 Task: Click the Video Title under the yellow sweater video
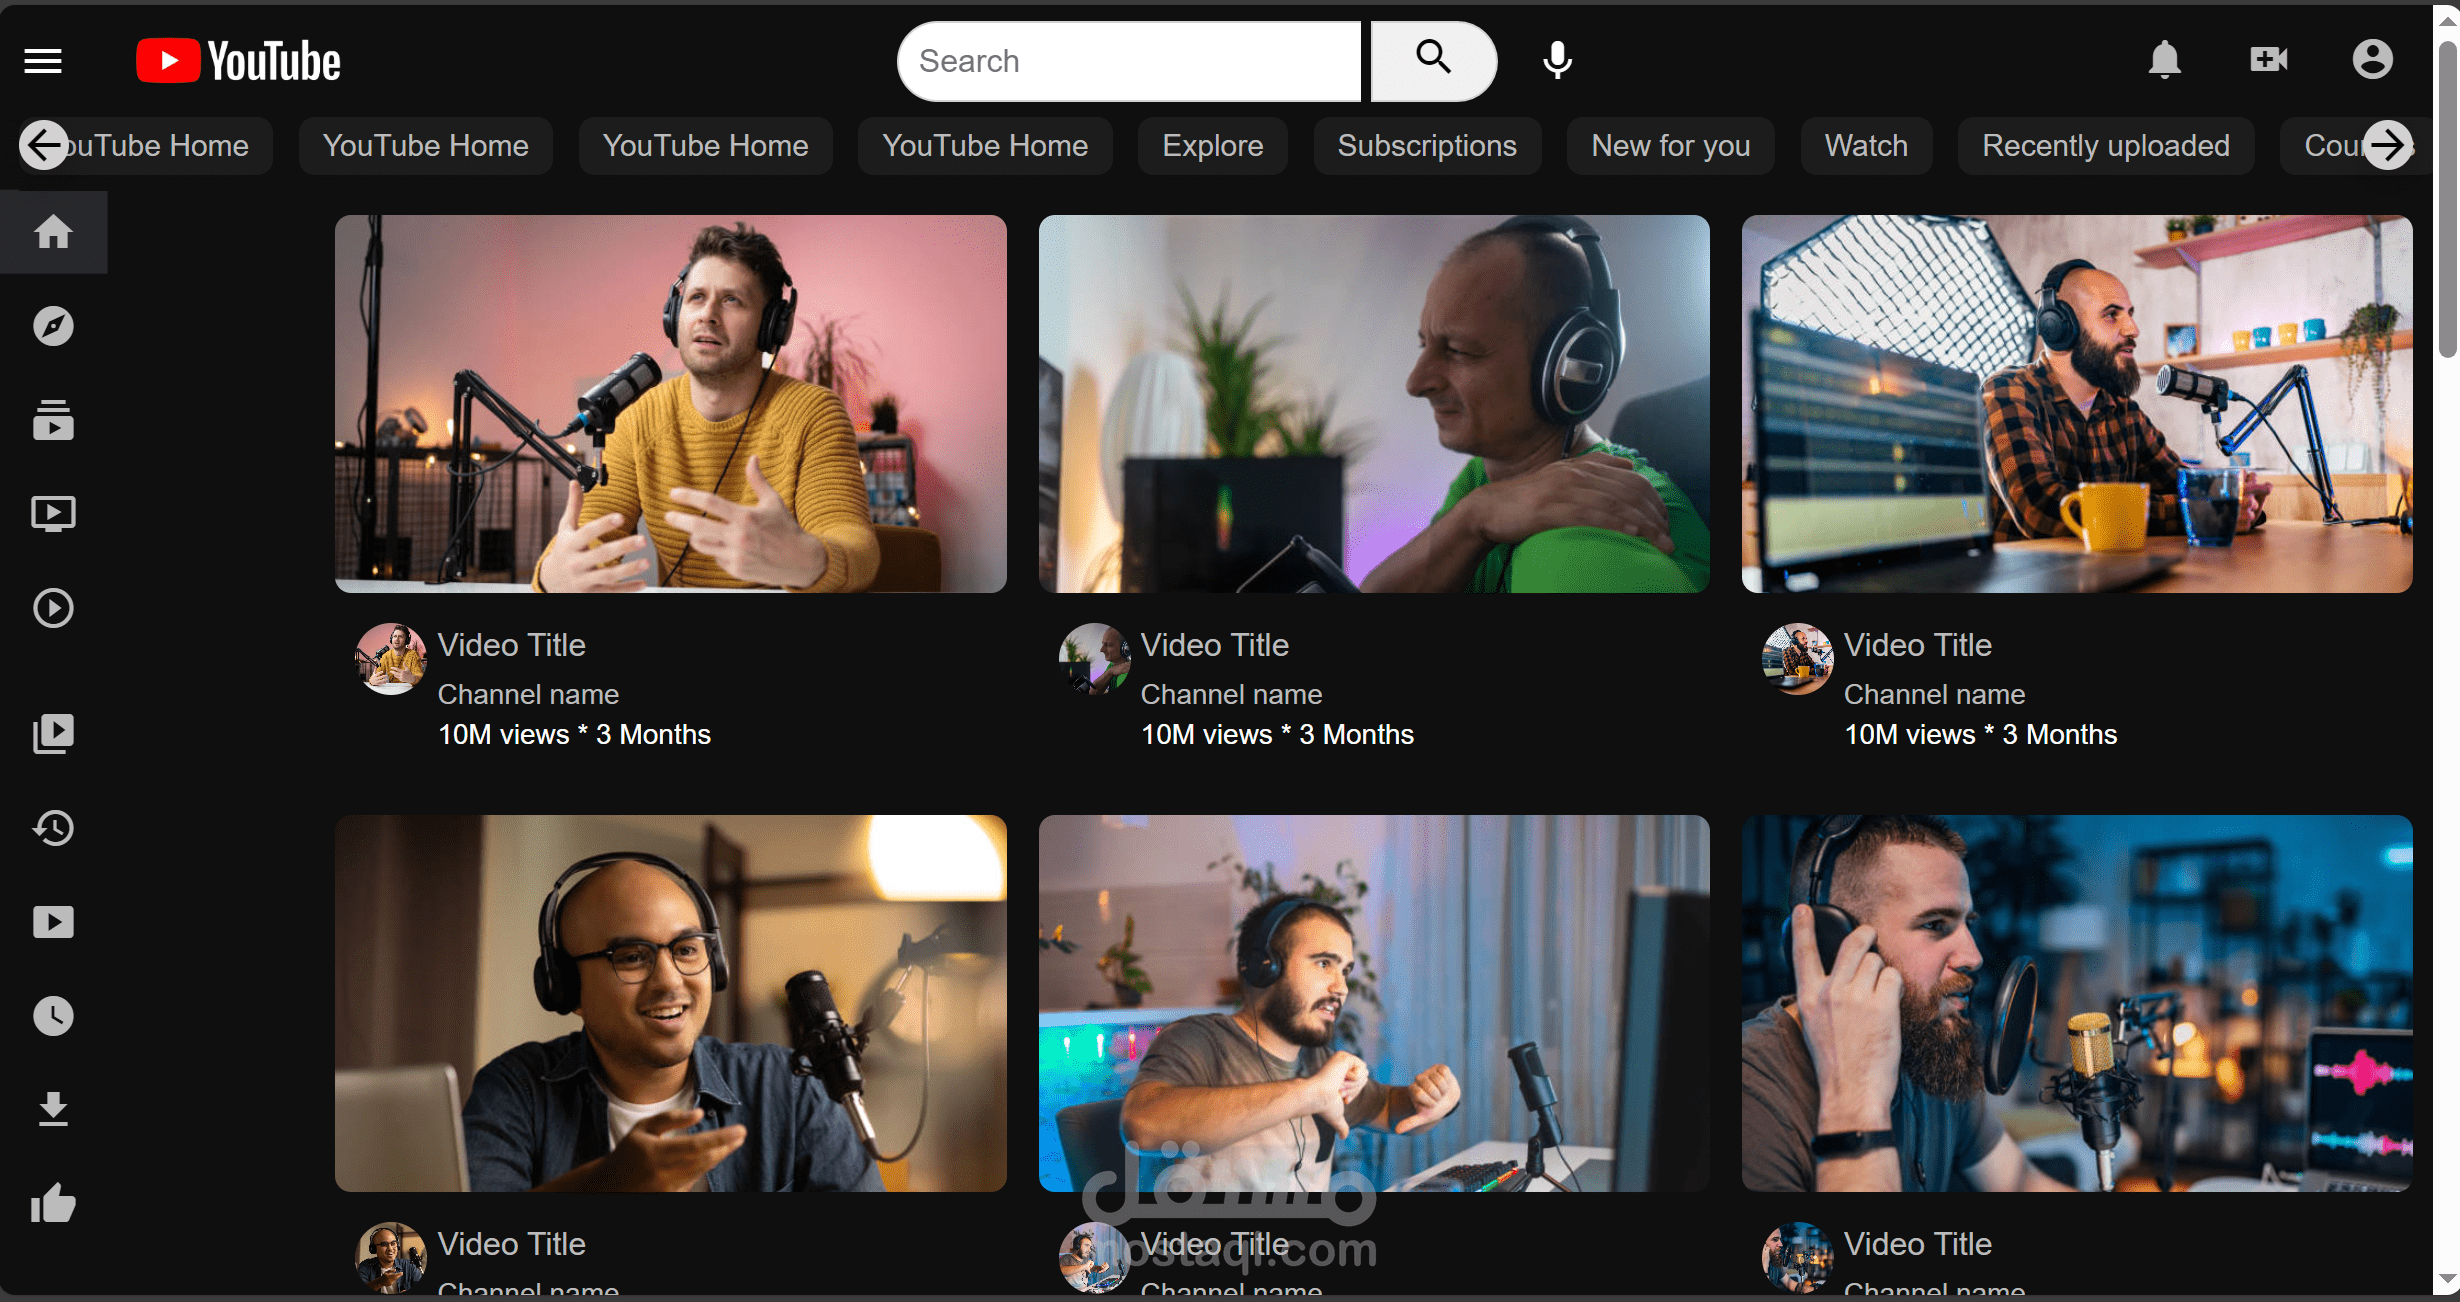coord(512,645)
